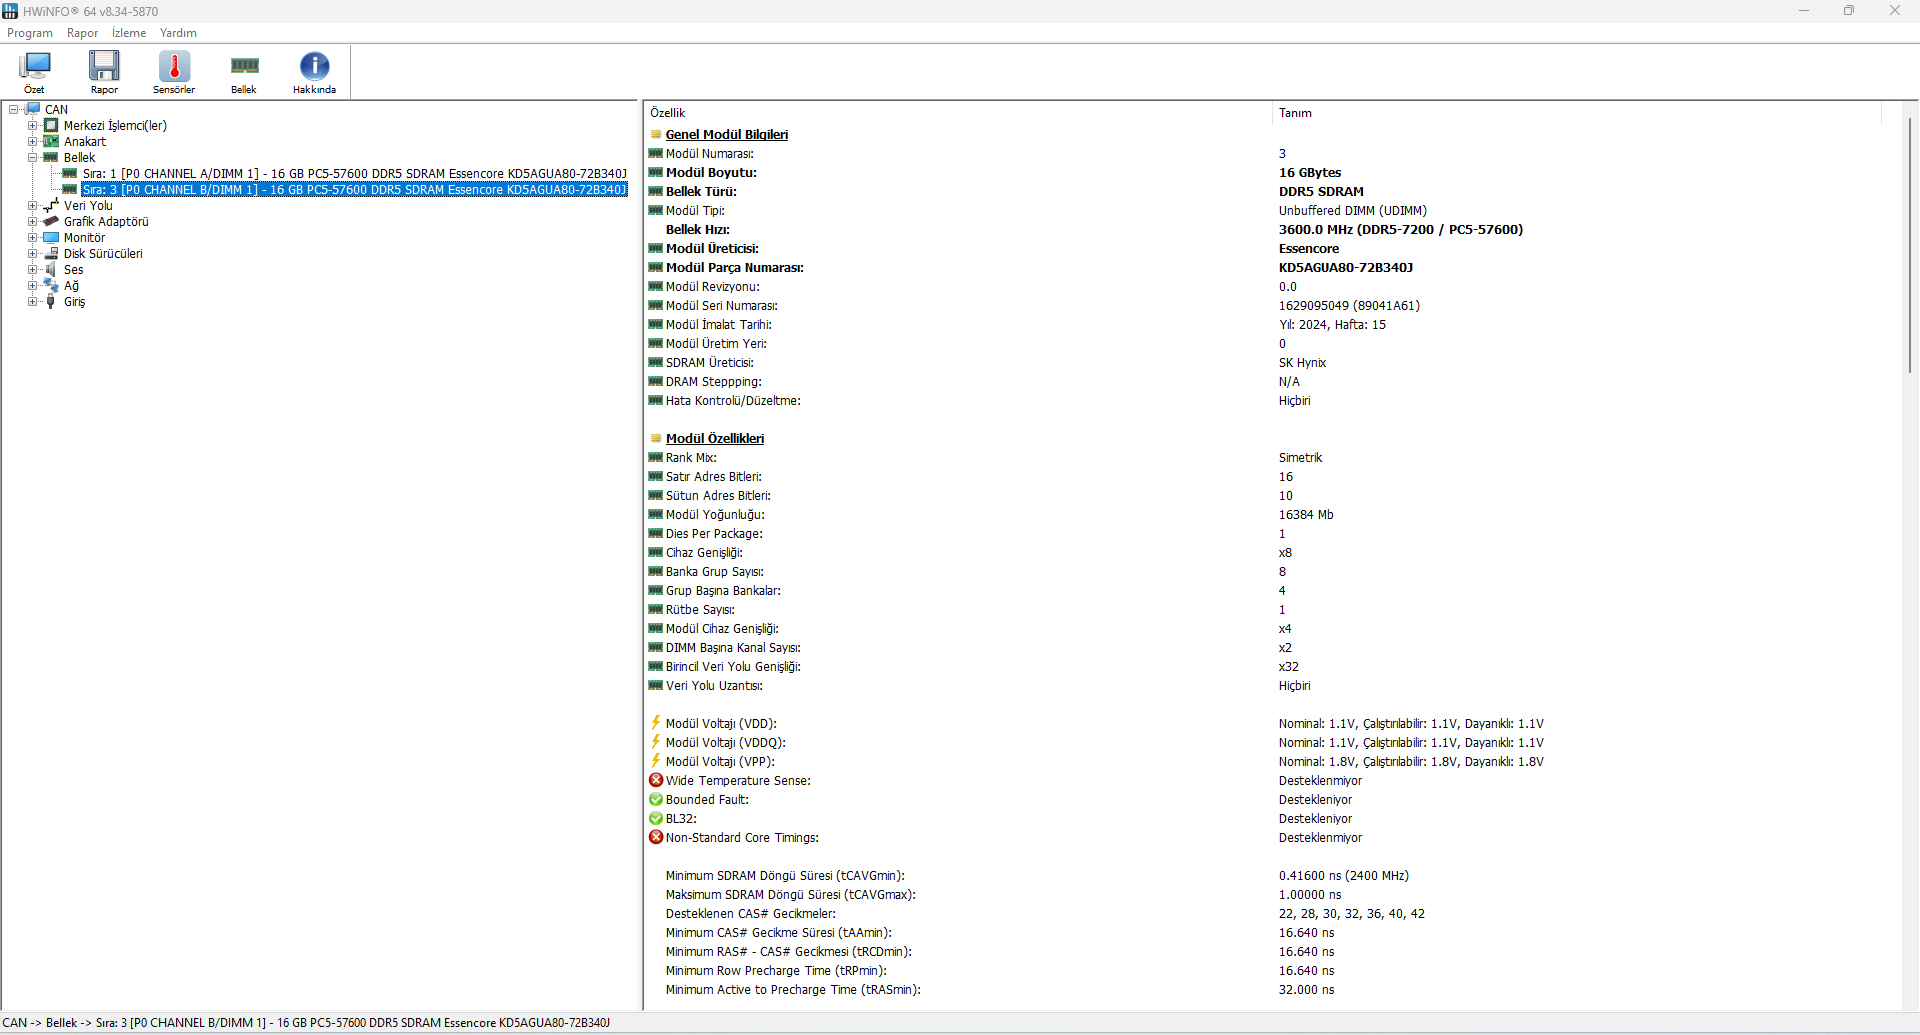Expand the Merkezi İşlemci(ler) node
The height and width of the screenshot is (1035, 1920).
click(32, 125)
